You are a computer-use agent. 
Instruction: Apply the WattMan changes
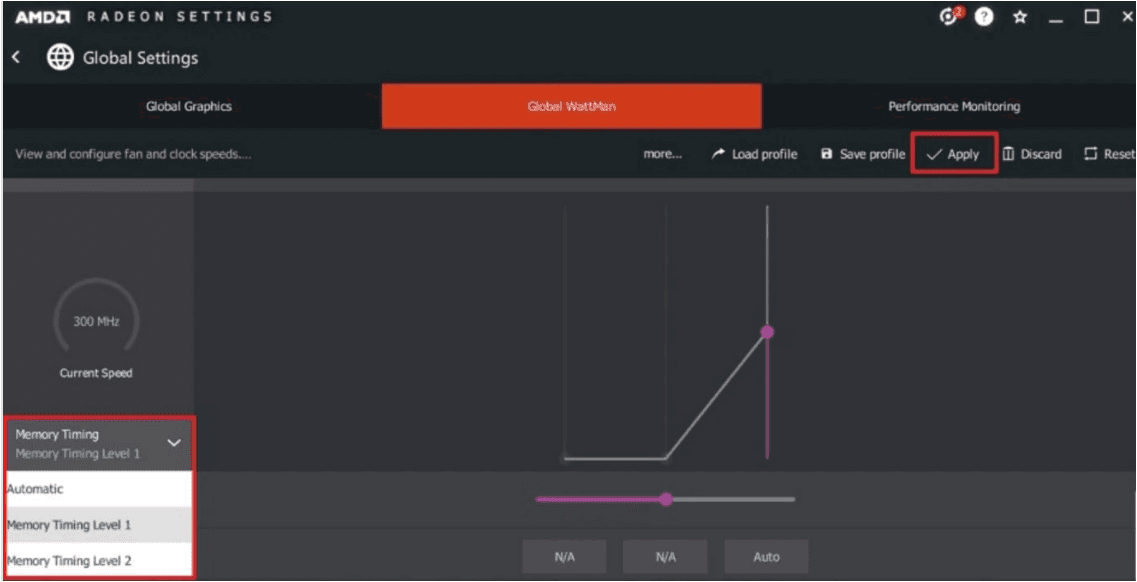[x=954, y=154]
